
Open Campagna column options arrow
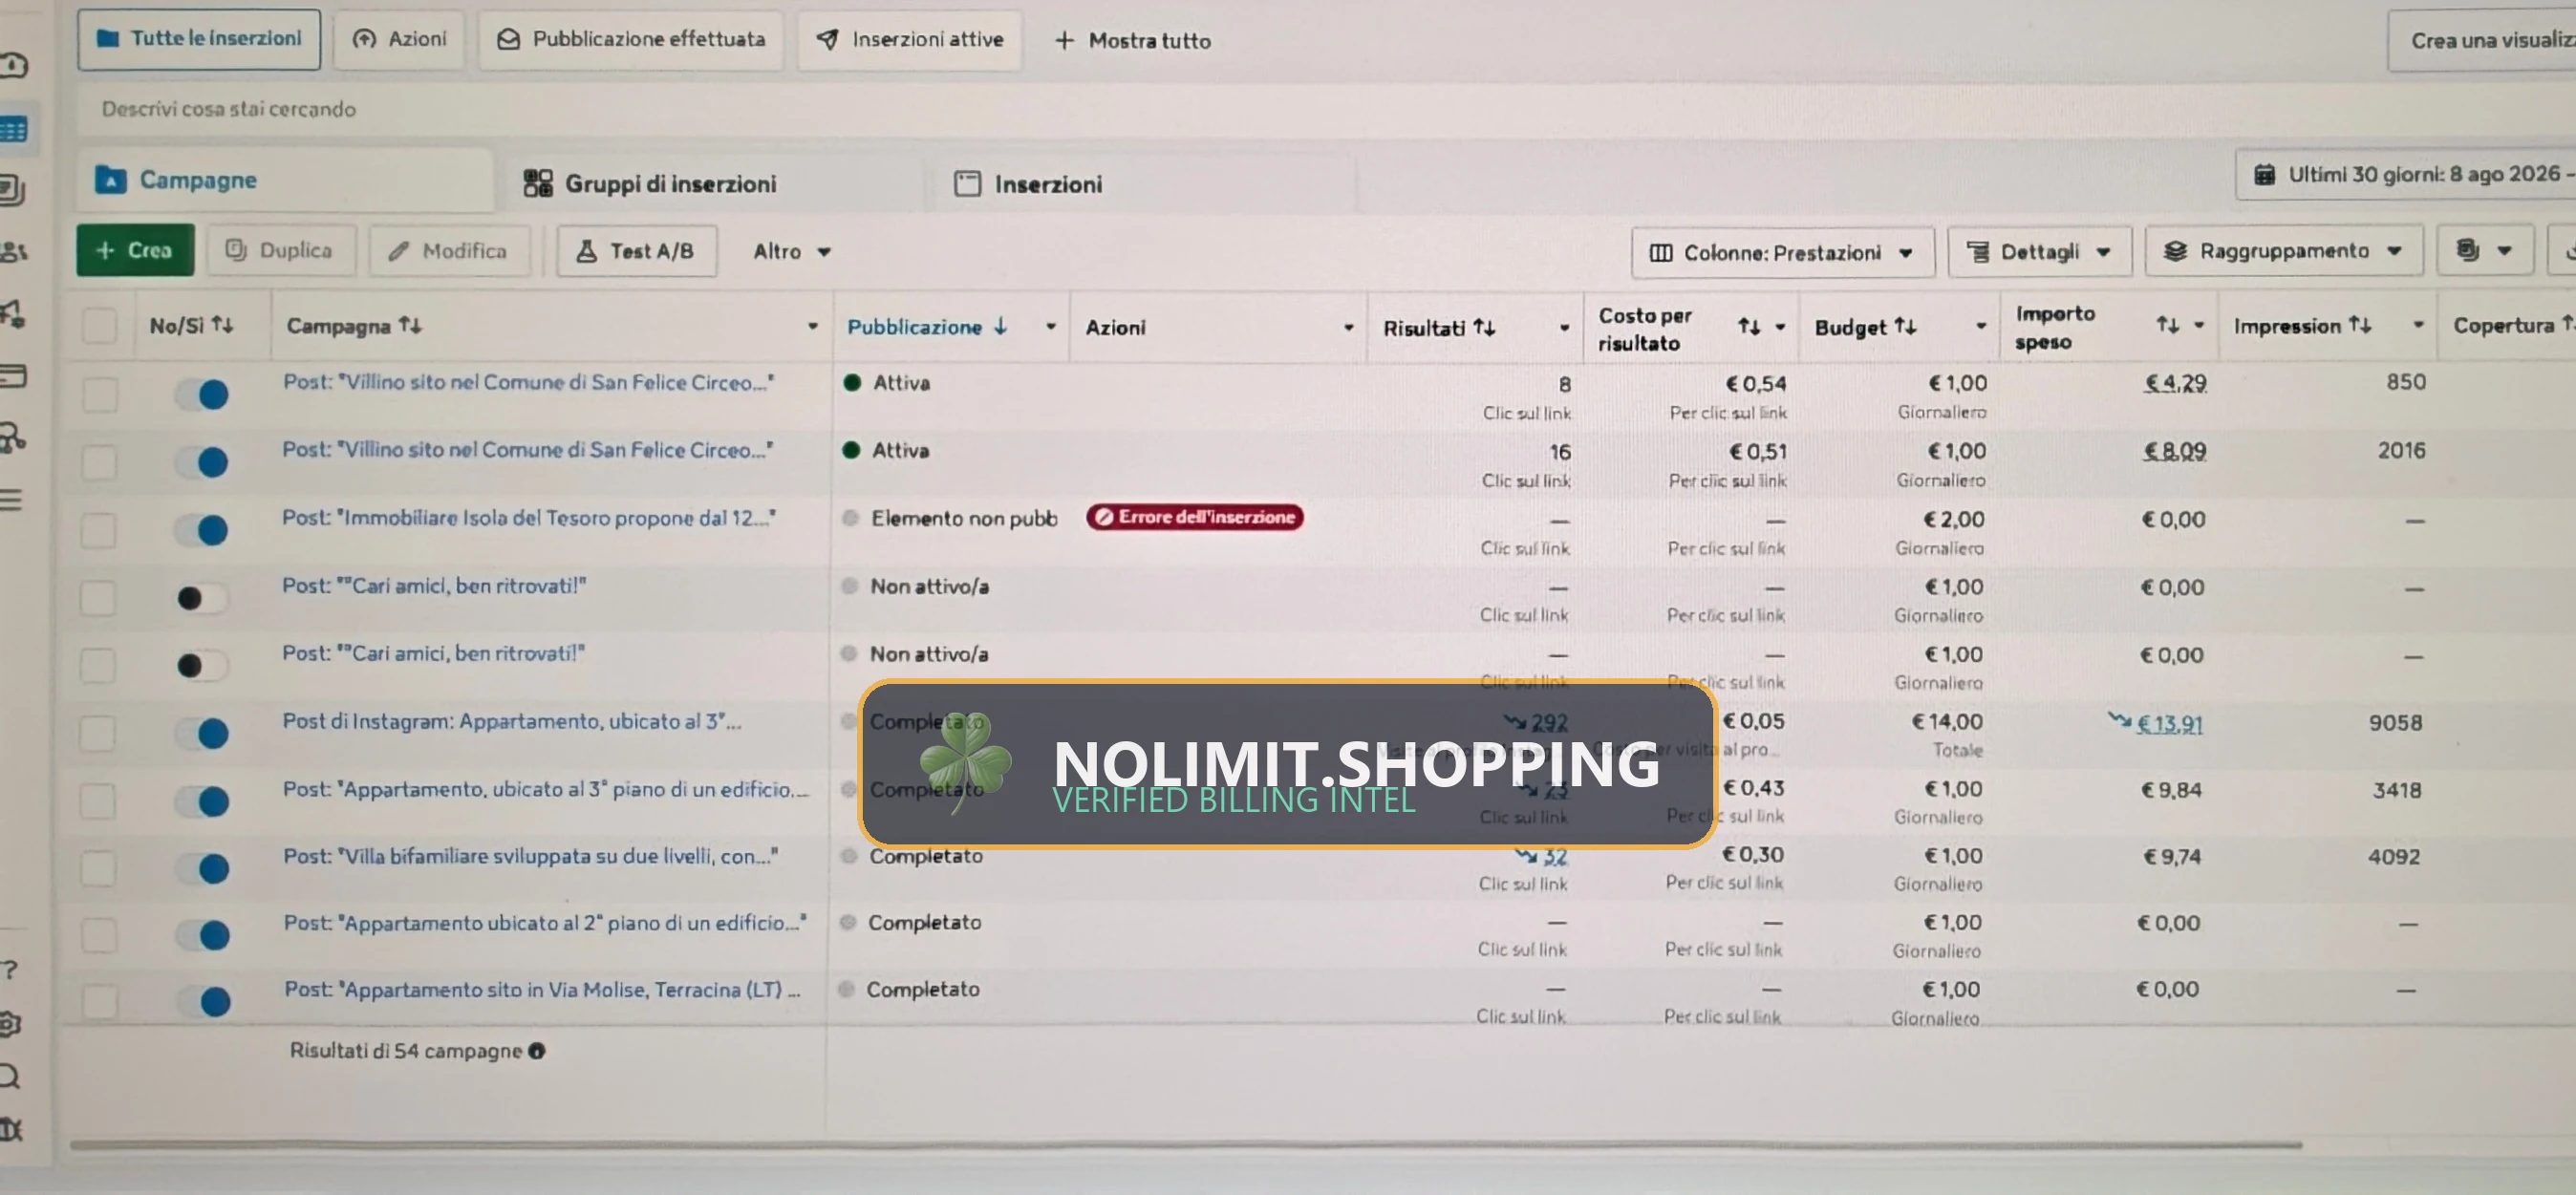point(812,326)
